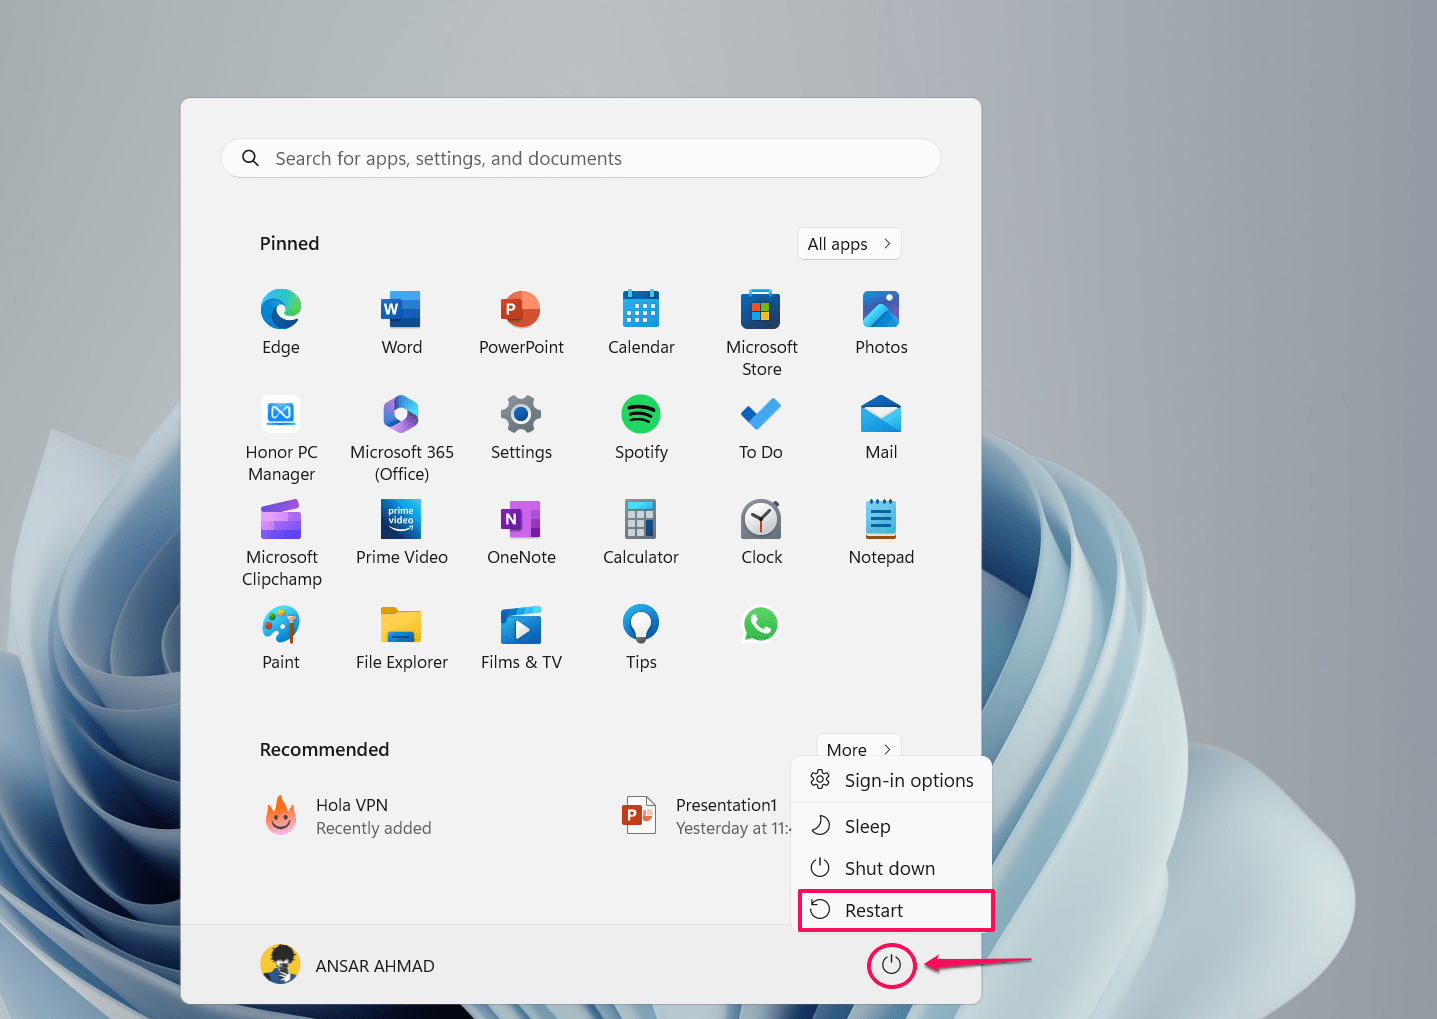
Task: Launch Spotify
Action: [641, 427]
